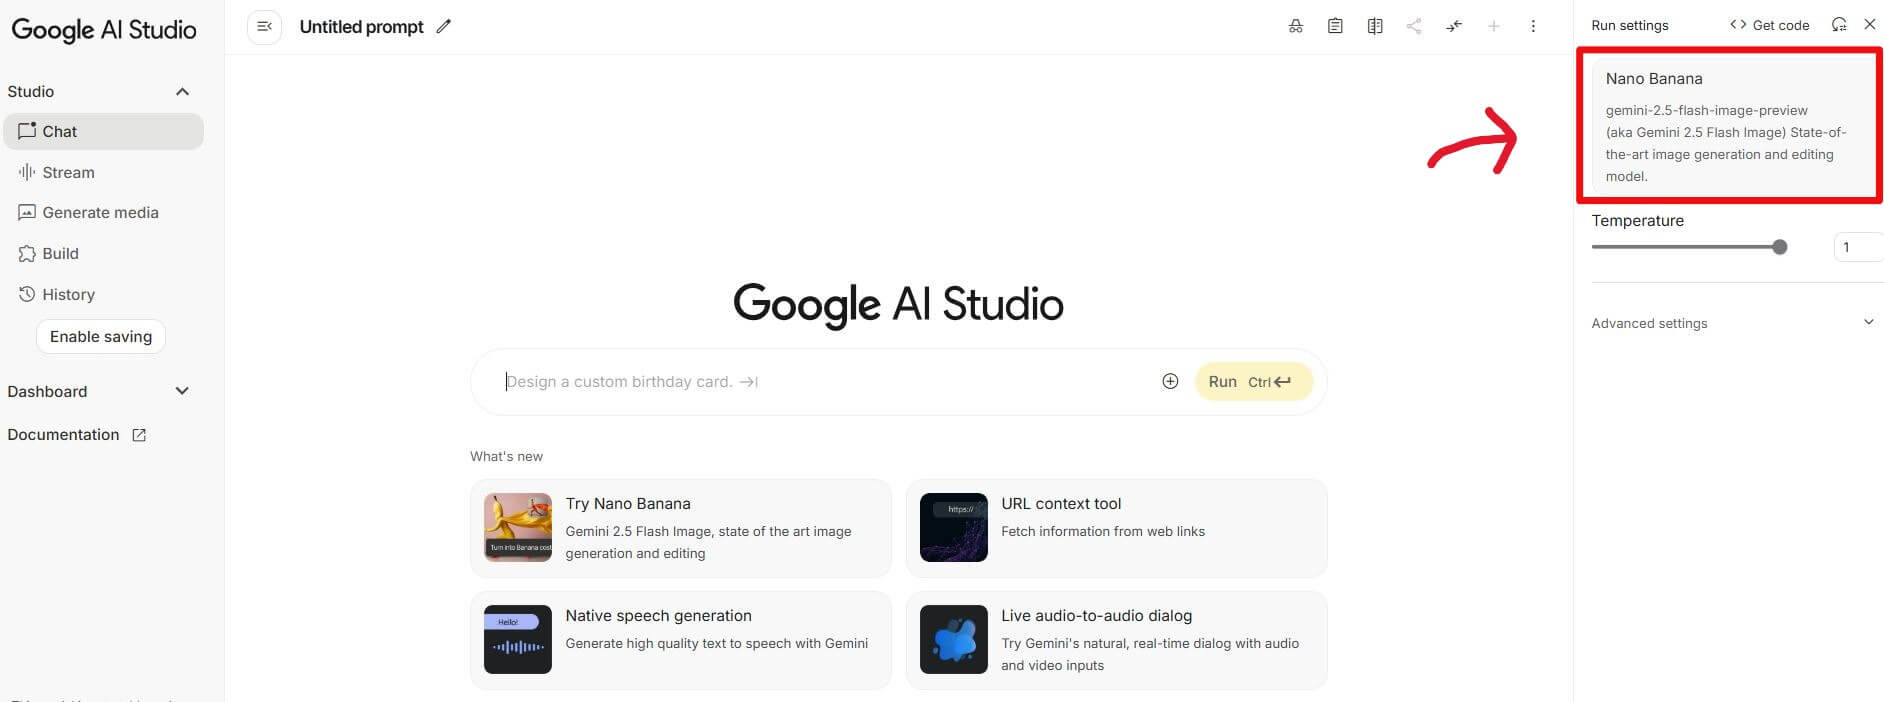Click the Temperature value input box
The height and width of the screenshot is (702, 1884).
pos(1859,247)
